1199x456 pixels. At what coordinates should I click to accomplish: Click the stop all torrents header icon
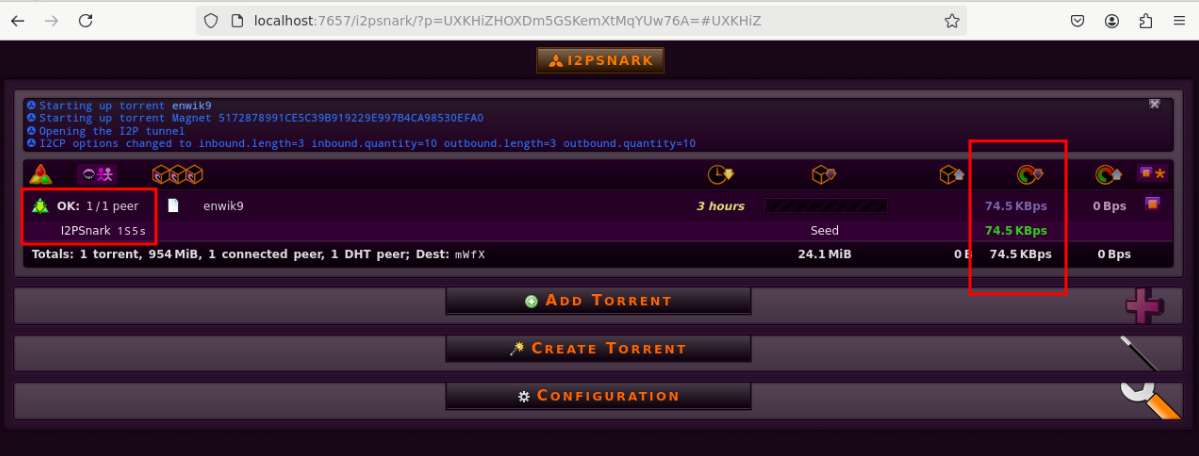[x=1152, y=174]
